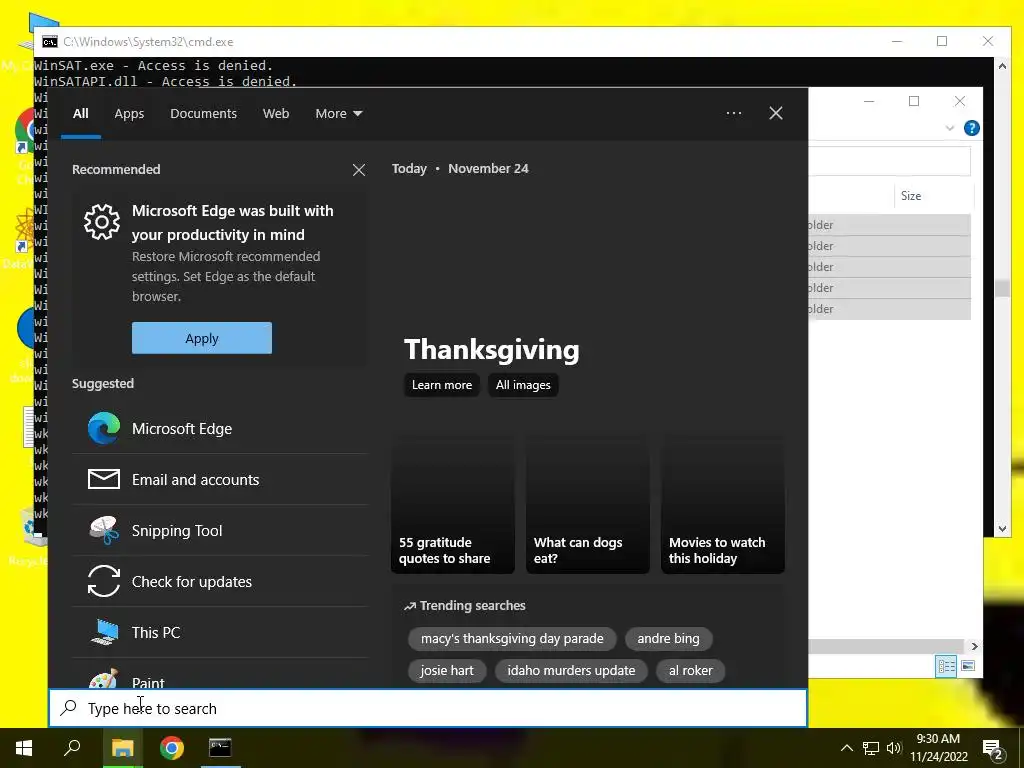The width and height of the screenshot is (1024, 768).
Task: Show hidden system tray icons
Action: pos(846,748)
